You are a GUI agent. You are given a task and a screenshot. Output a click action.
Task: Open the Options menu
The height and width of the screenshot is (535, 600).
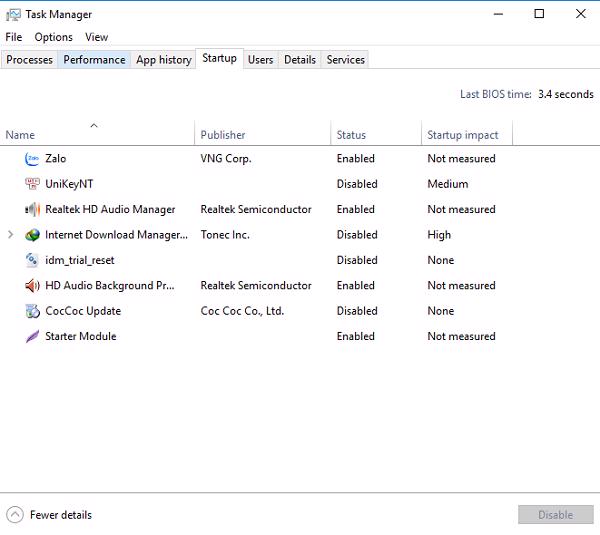tap(54, 37)
